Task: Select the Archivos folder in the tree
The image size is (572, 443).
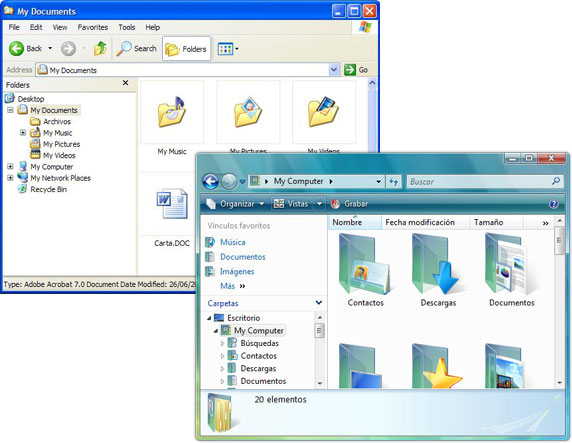Action: click(57, 122)
